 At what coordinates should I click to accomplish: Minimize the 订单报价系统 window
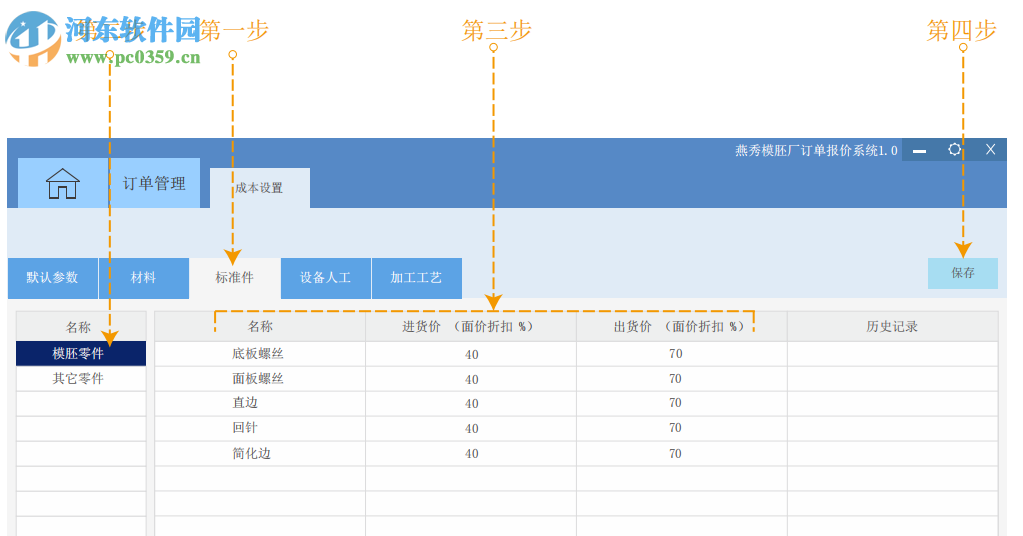(919, 151)
